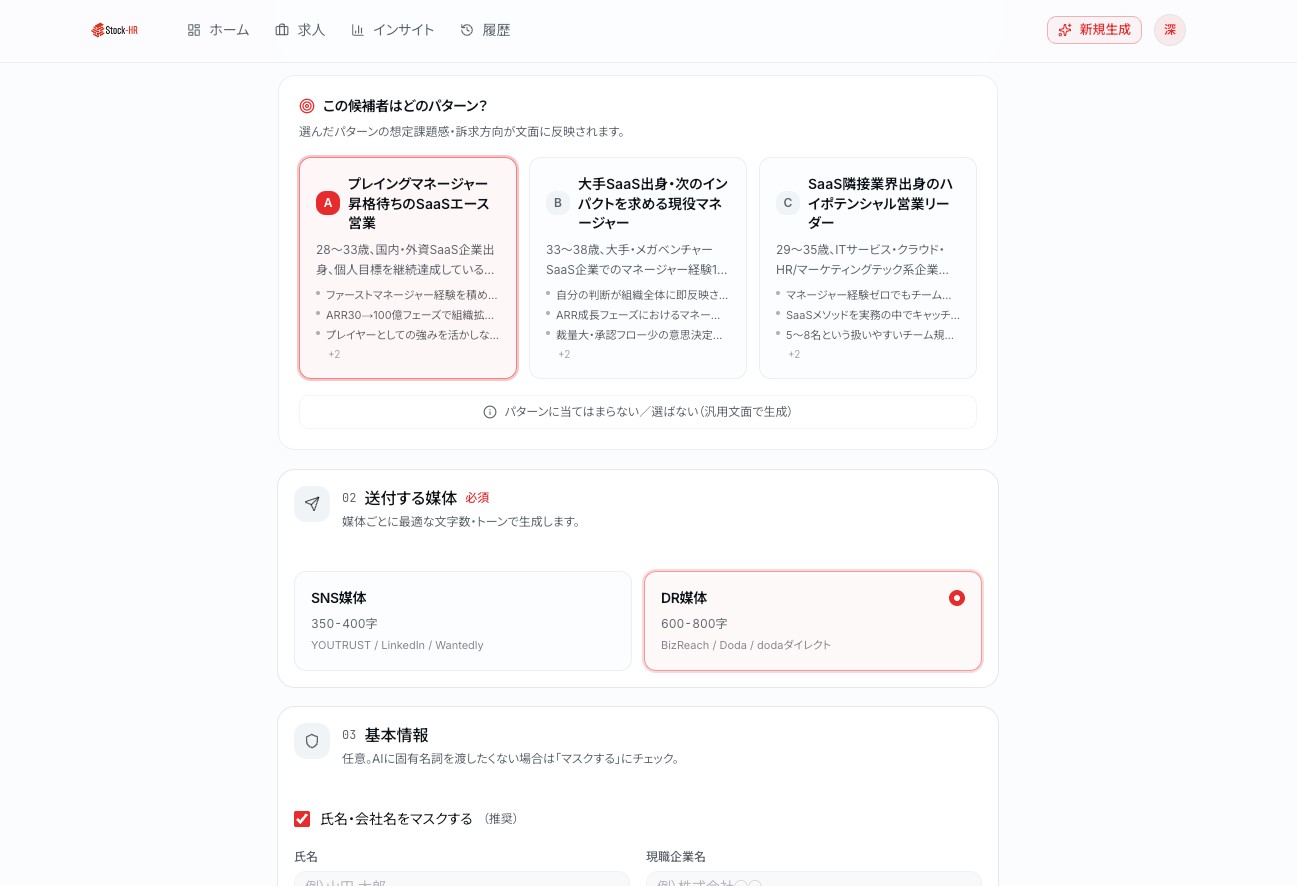
Task: Click the 02 送付する媒体 heading
Action: click(399, 498)
